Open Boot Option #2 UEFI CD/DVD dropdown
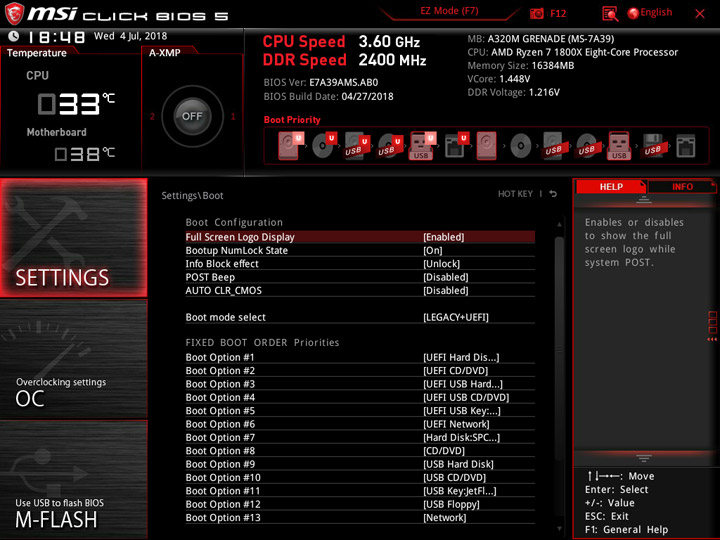The width and height of the screenshot is (720, 540). [456, 371]
